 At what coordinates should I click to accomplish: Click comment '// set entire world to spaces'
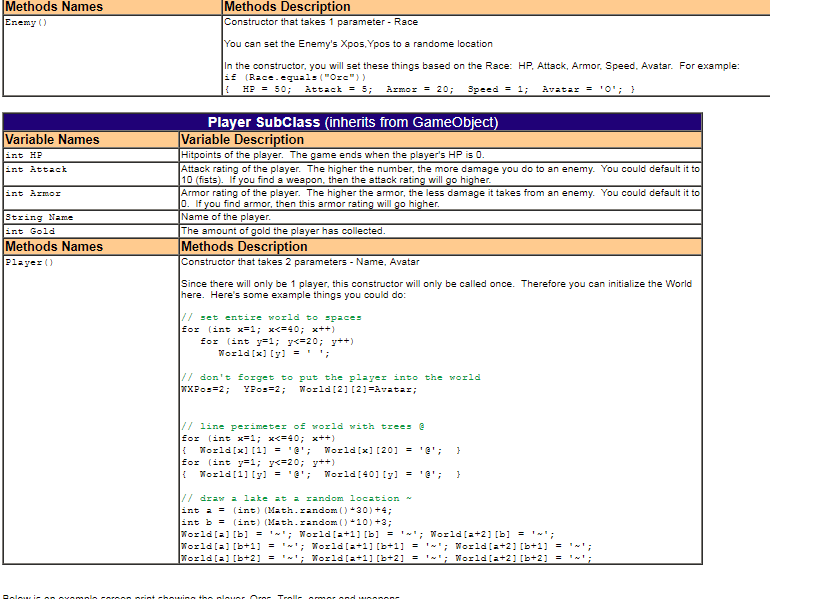[x=271, y=318]
